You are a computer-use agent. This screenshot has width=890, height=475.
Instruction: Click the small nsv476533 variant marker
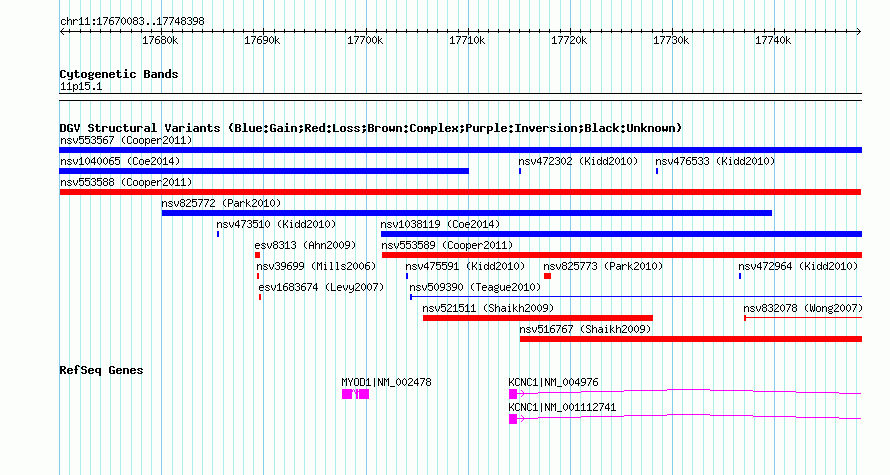[657, 171]
